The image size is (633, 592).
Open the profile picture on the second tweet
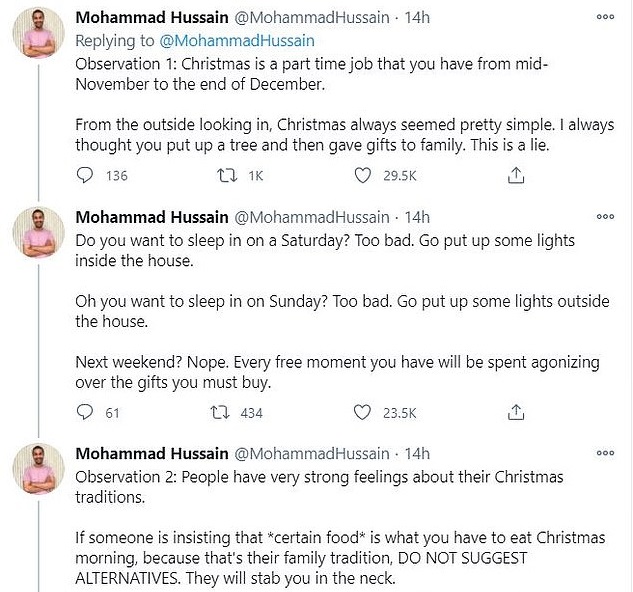pos(39,238)
